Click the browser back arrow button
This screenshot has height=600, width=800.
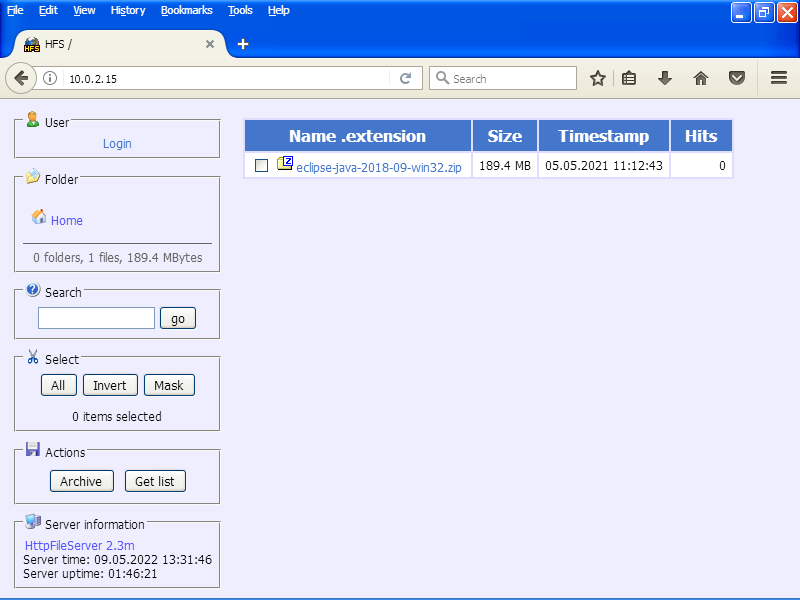tap(21, 78)
